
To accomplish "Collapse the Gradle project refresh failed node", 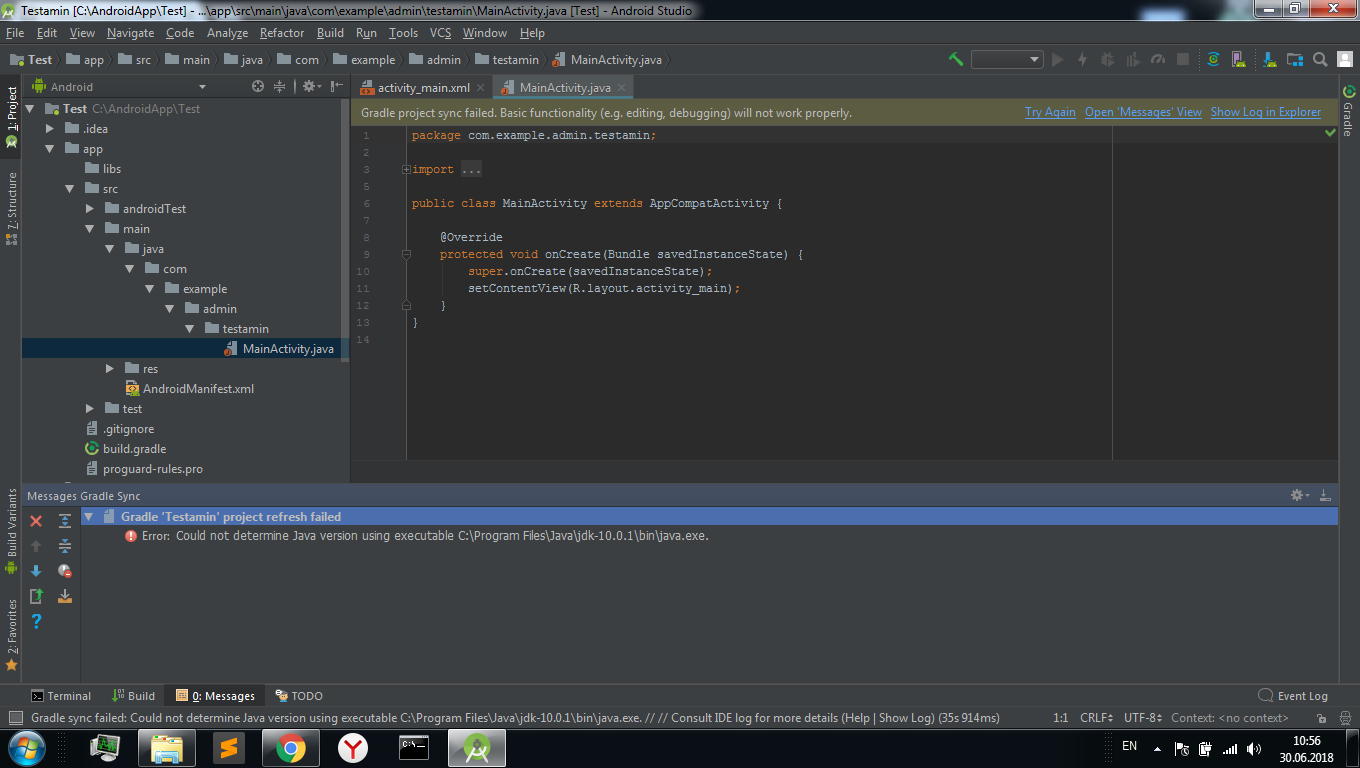I will coord(89,517).
